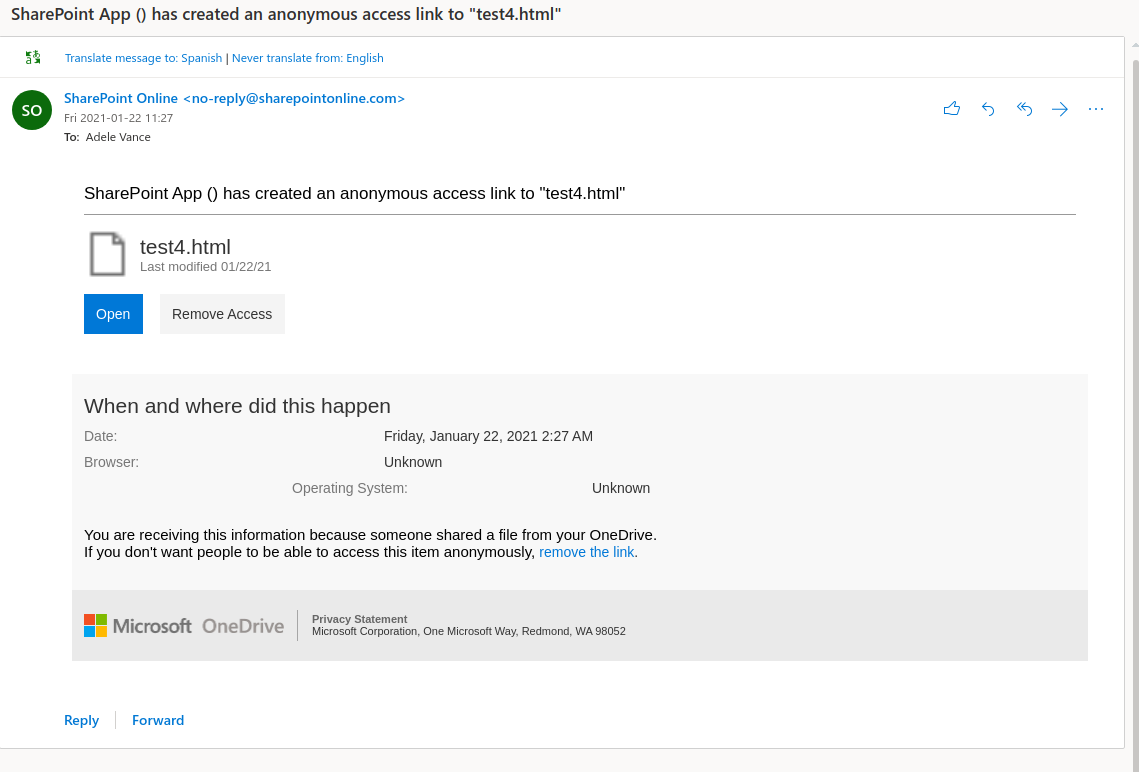Click the date value 'Friday, January 22, 2021 2:27 AM'
The image size is (1139, 772).
(488, 436)
